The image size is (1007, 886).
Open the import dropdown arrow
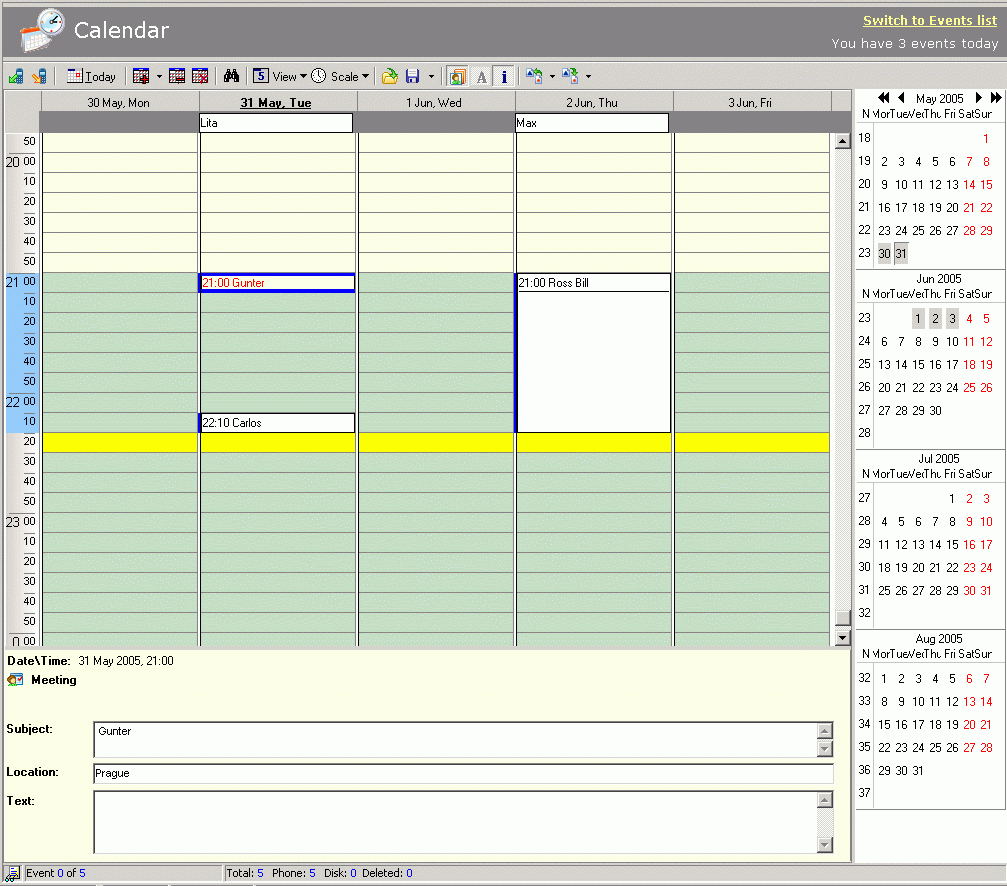(x=552, y=76)
